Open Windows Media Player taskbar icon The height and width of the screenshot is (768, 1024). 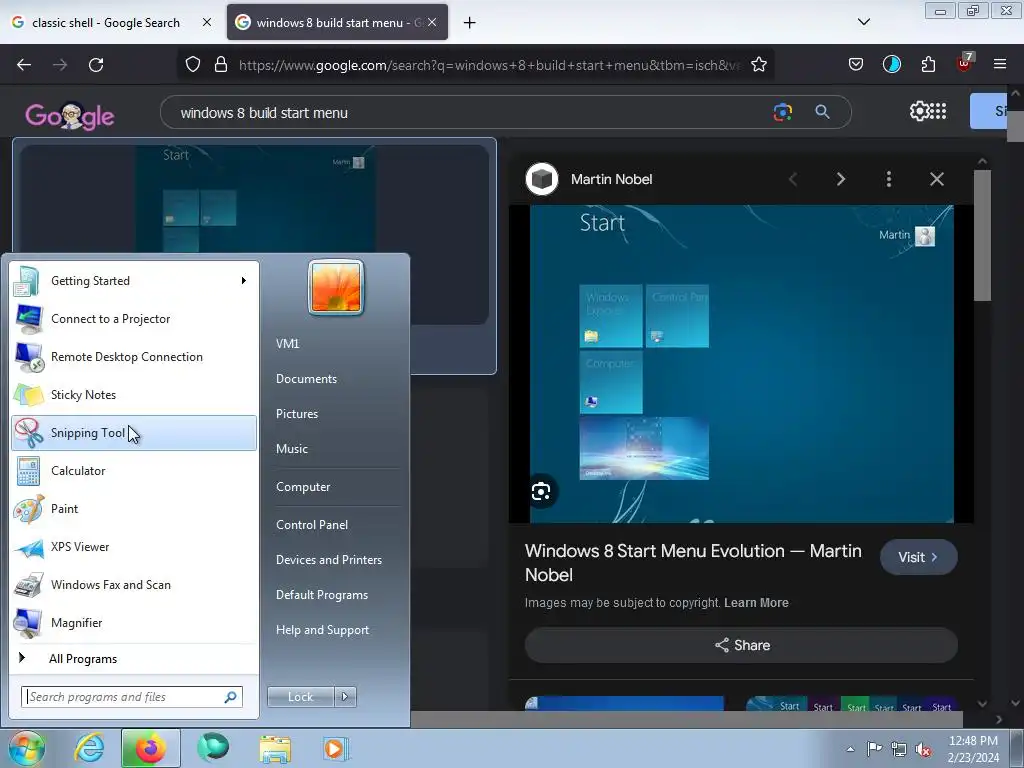point(336,748)
